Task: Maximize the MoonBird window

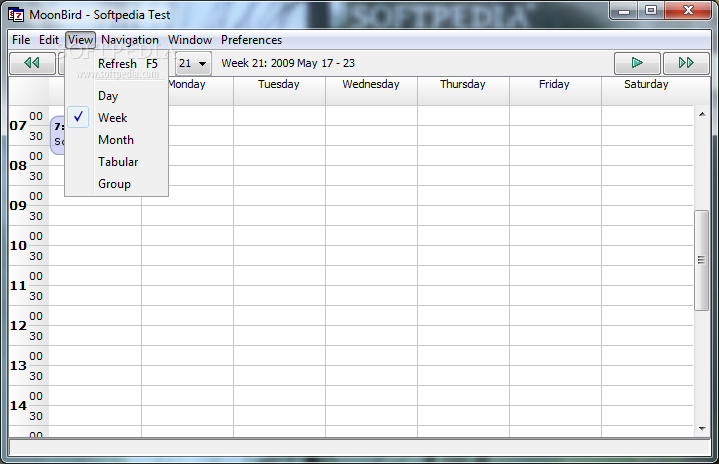Action: (651, 11)
